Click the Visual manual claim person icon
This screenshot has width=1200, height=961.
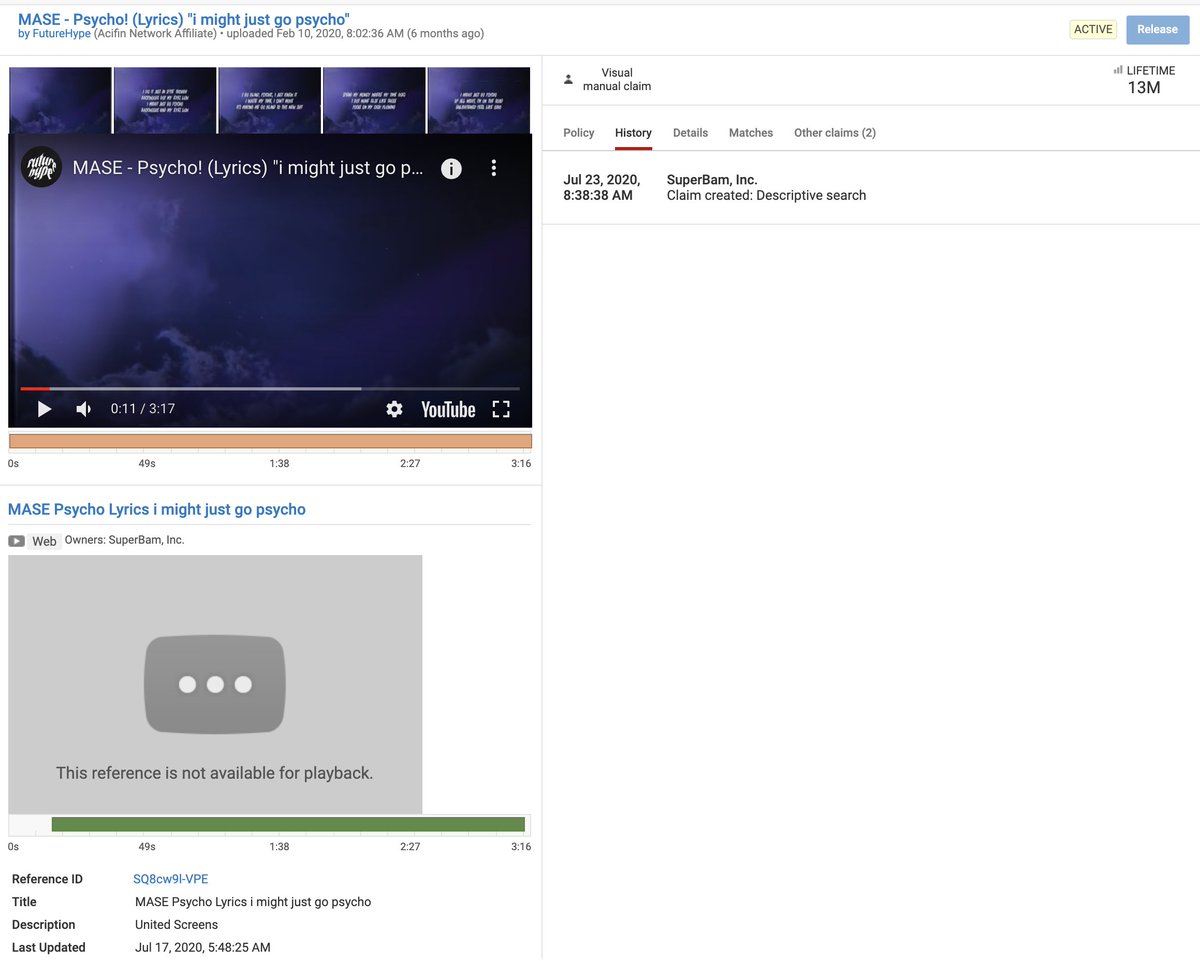tap(569, 79)
